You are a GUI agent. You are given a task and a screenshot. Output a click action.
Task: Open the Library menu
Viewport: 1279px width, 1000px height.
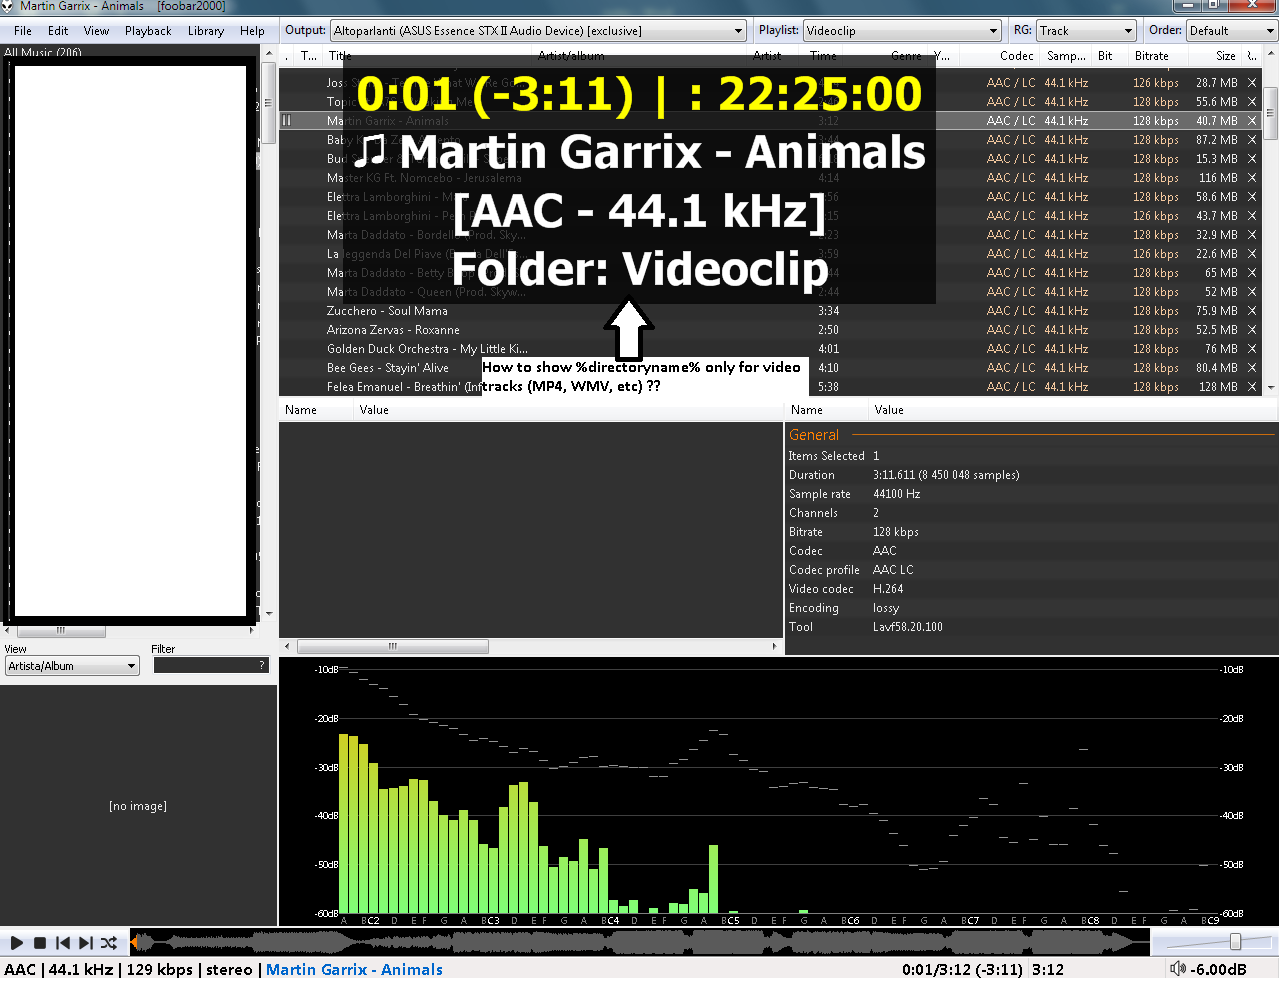206,31
